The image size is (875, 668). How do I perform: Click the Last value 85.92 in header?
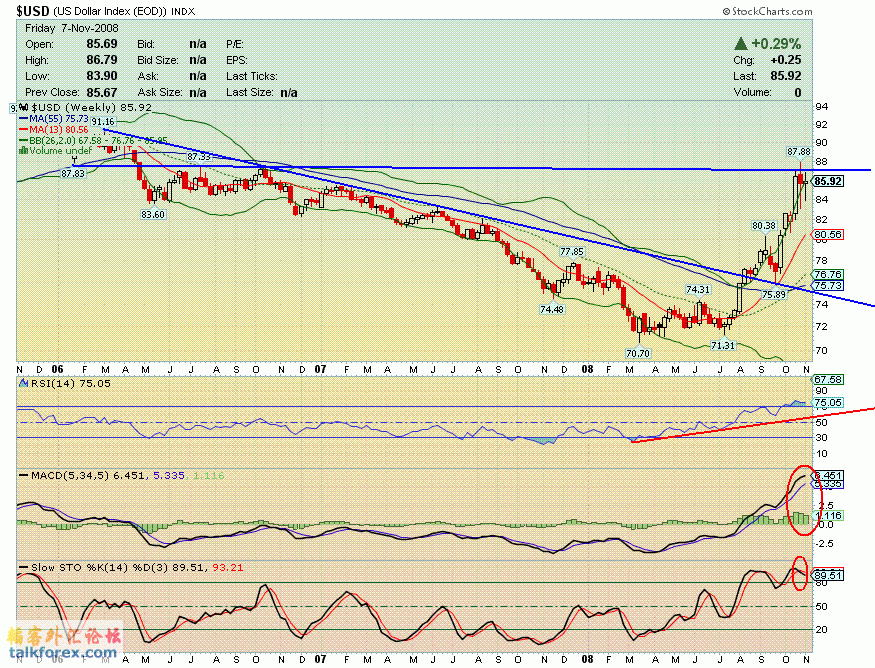click(786, 76)
